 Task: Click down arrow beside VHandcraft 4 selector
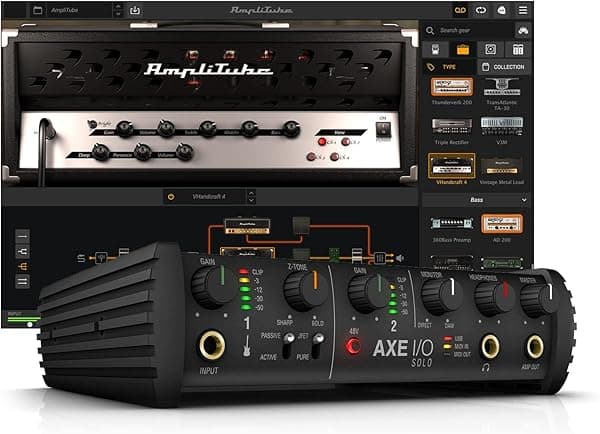point(251,200)
